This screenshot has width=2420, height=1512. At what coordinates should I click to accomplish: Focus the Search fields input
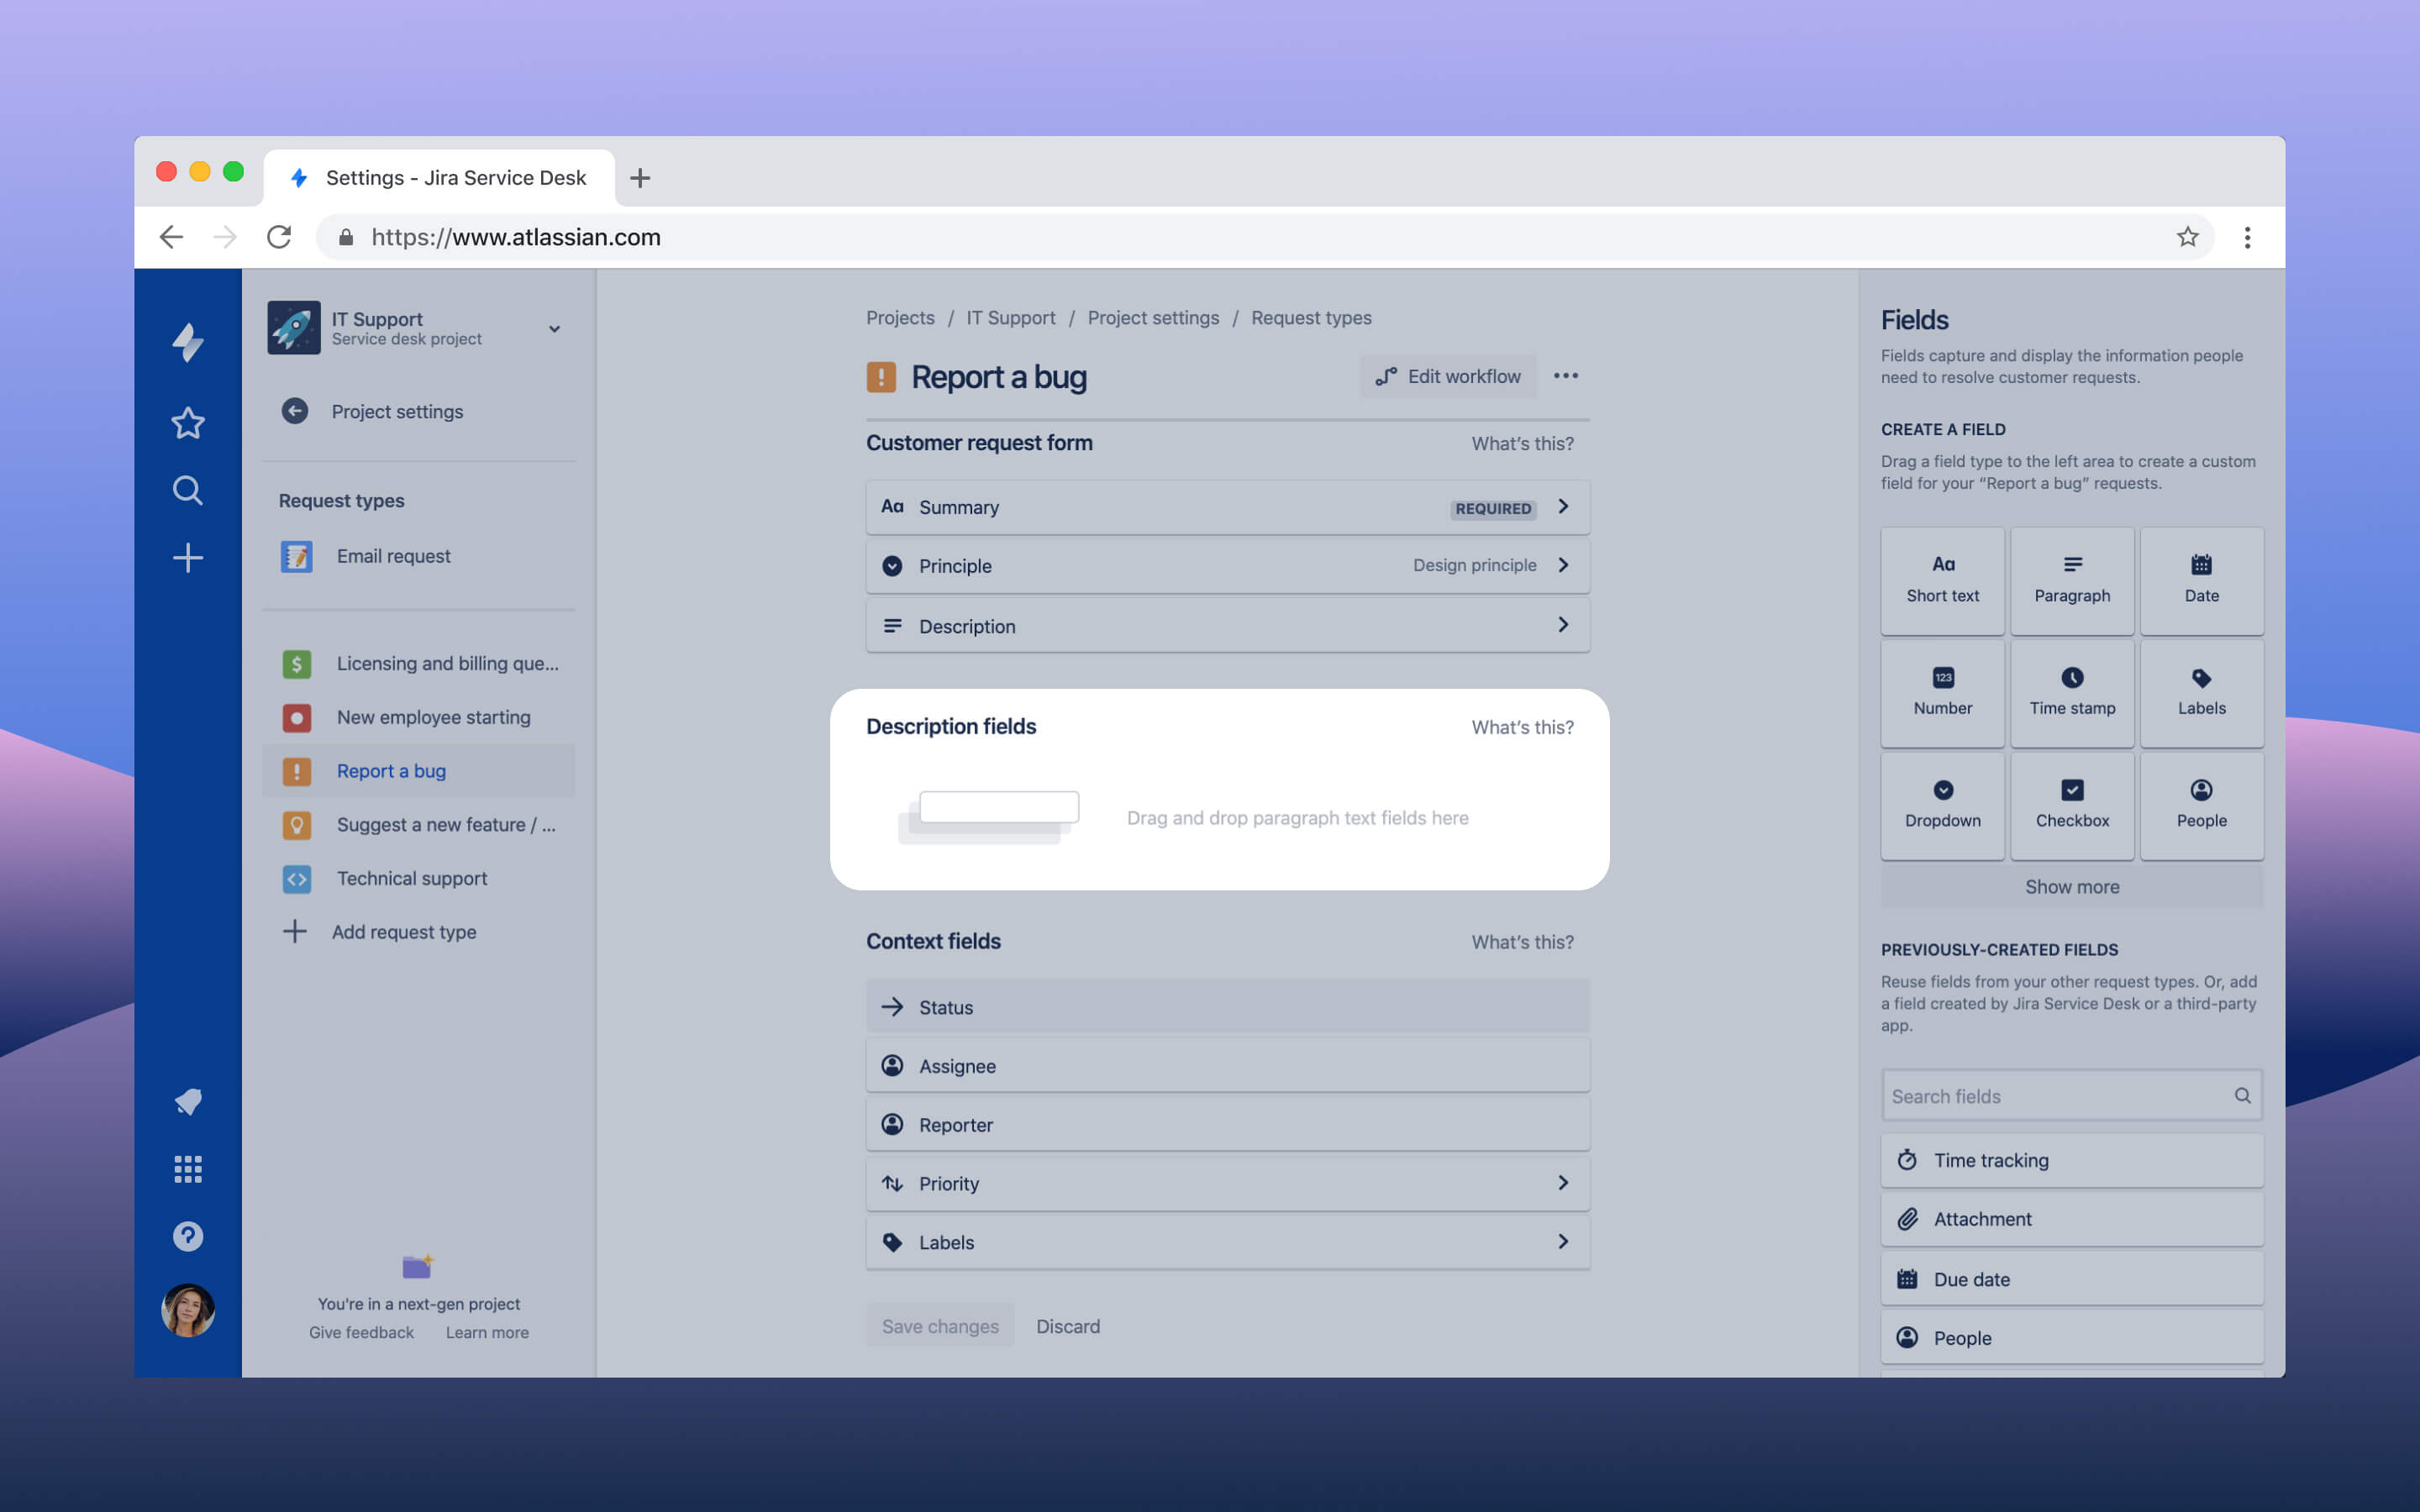click(x=2072, y=1096)
